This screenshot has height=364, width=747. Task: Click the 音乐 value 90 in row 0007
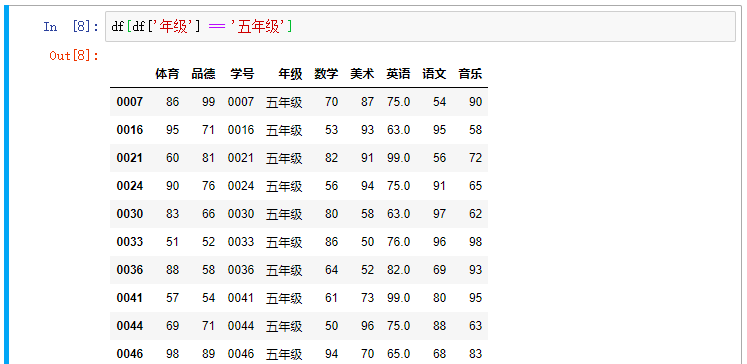(475, 101)
